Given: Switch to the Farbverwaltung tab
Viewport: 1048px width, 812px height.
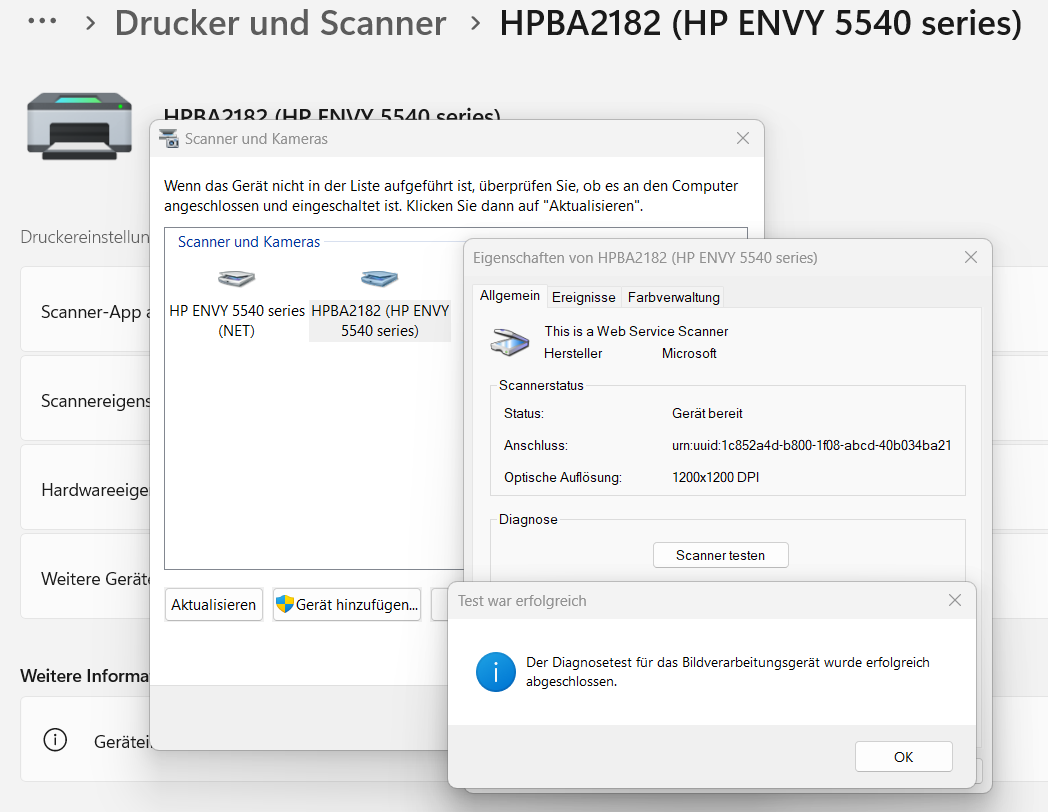Looking at the screenshot, I should tap(673, 297).
